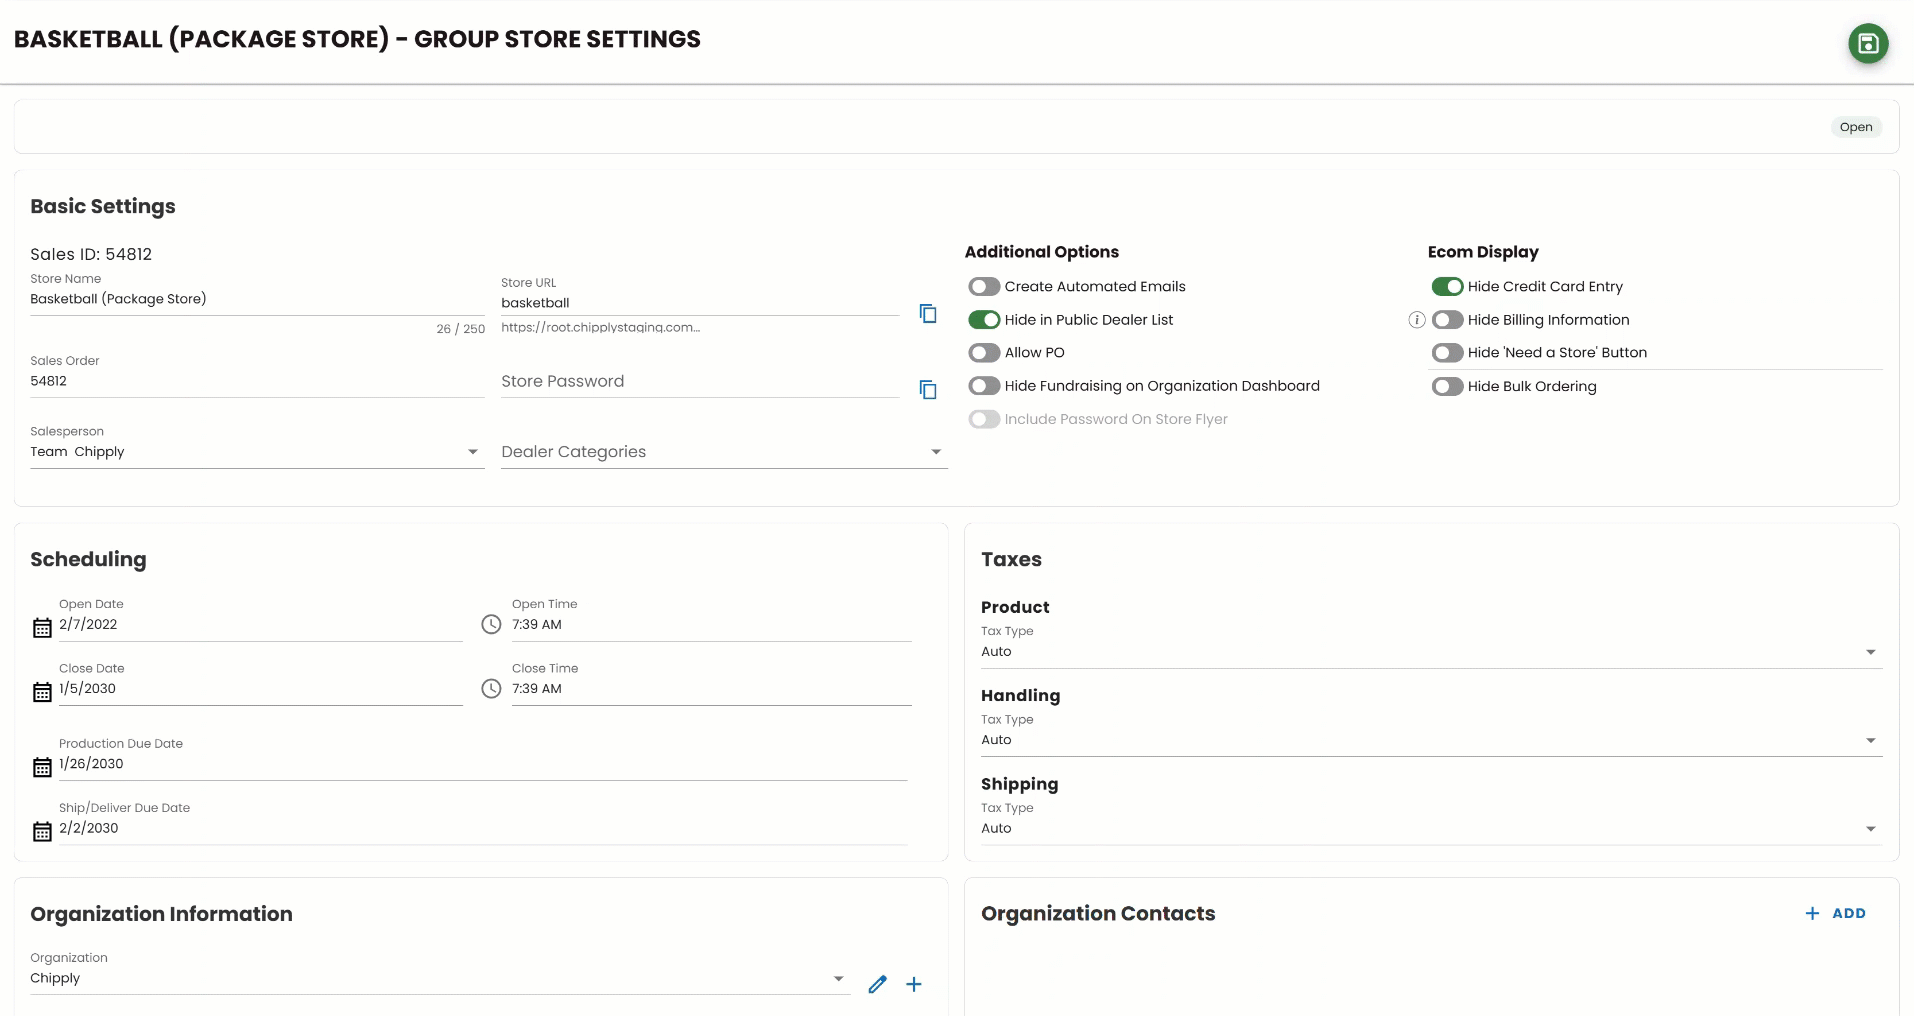Click the Open status chip
This screenshot has width=1914, height=1016.
(x=1855, y=127)
